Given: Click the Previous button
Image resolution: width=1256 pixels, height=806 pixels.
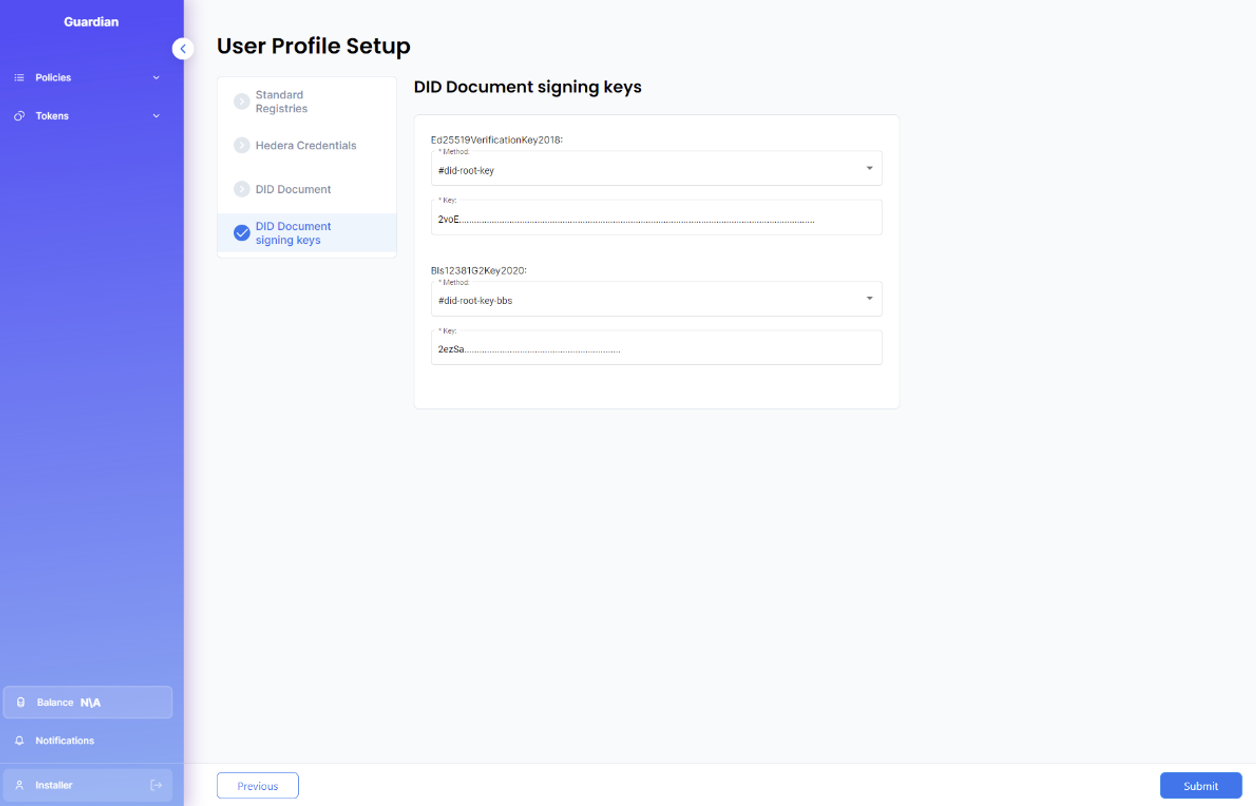Looking at the screenshot, I should (257, 786).
